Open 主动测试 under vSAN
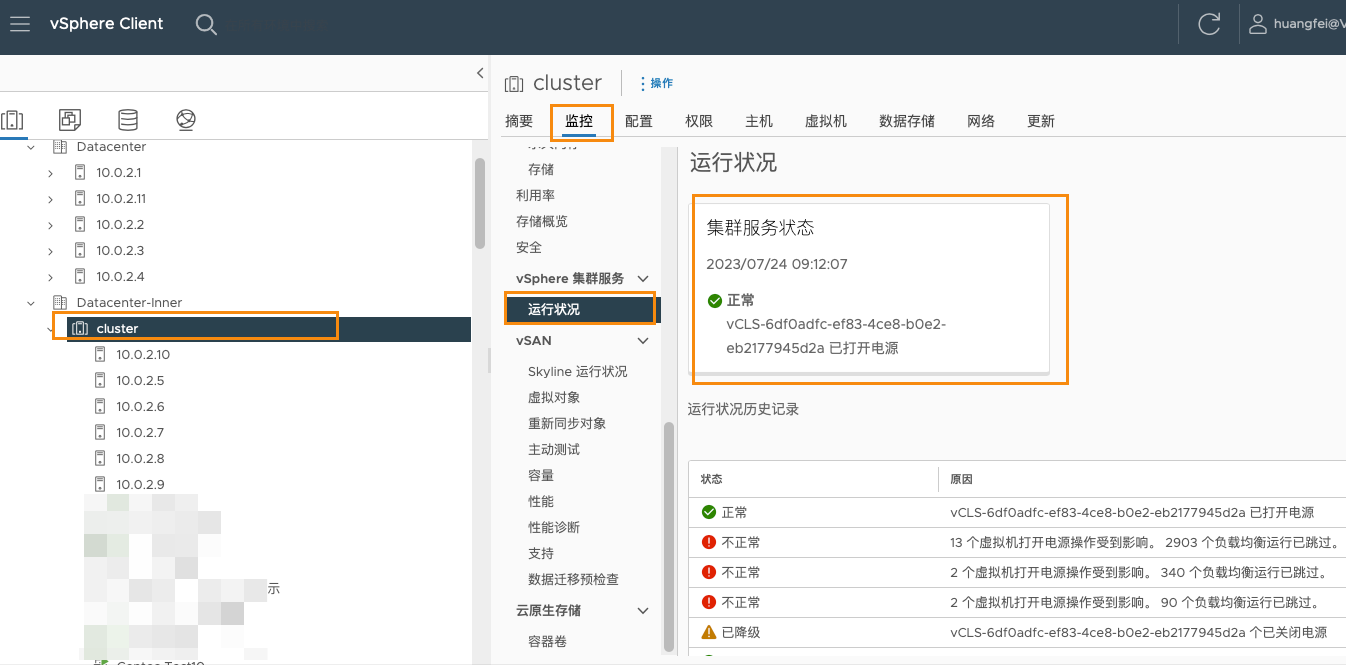Viewport: 1346px width, 665px height. click(554, 450)
